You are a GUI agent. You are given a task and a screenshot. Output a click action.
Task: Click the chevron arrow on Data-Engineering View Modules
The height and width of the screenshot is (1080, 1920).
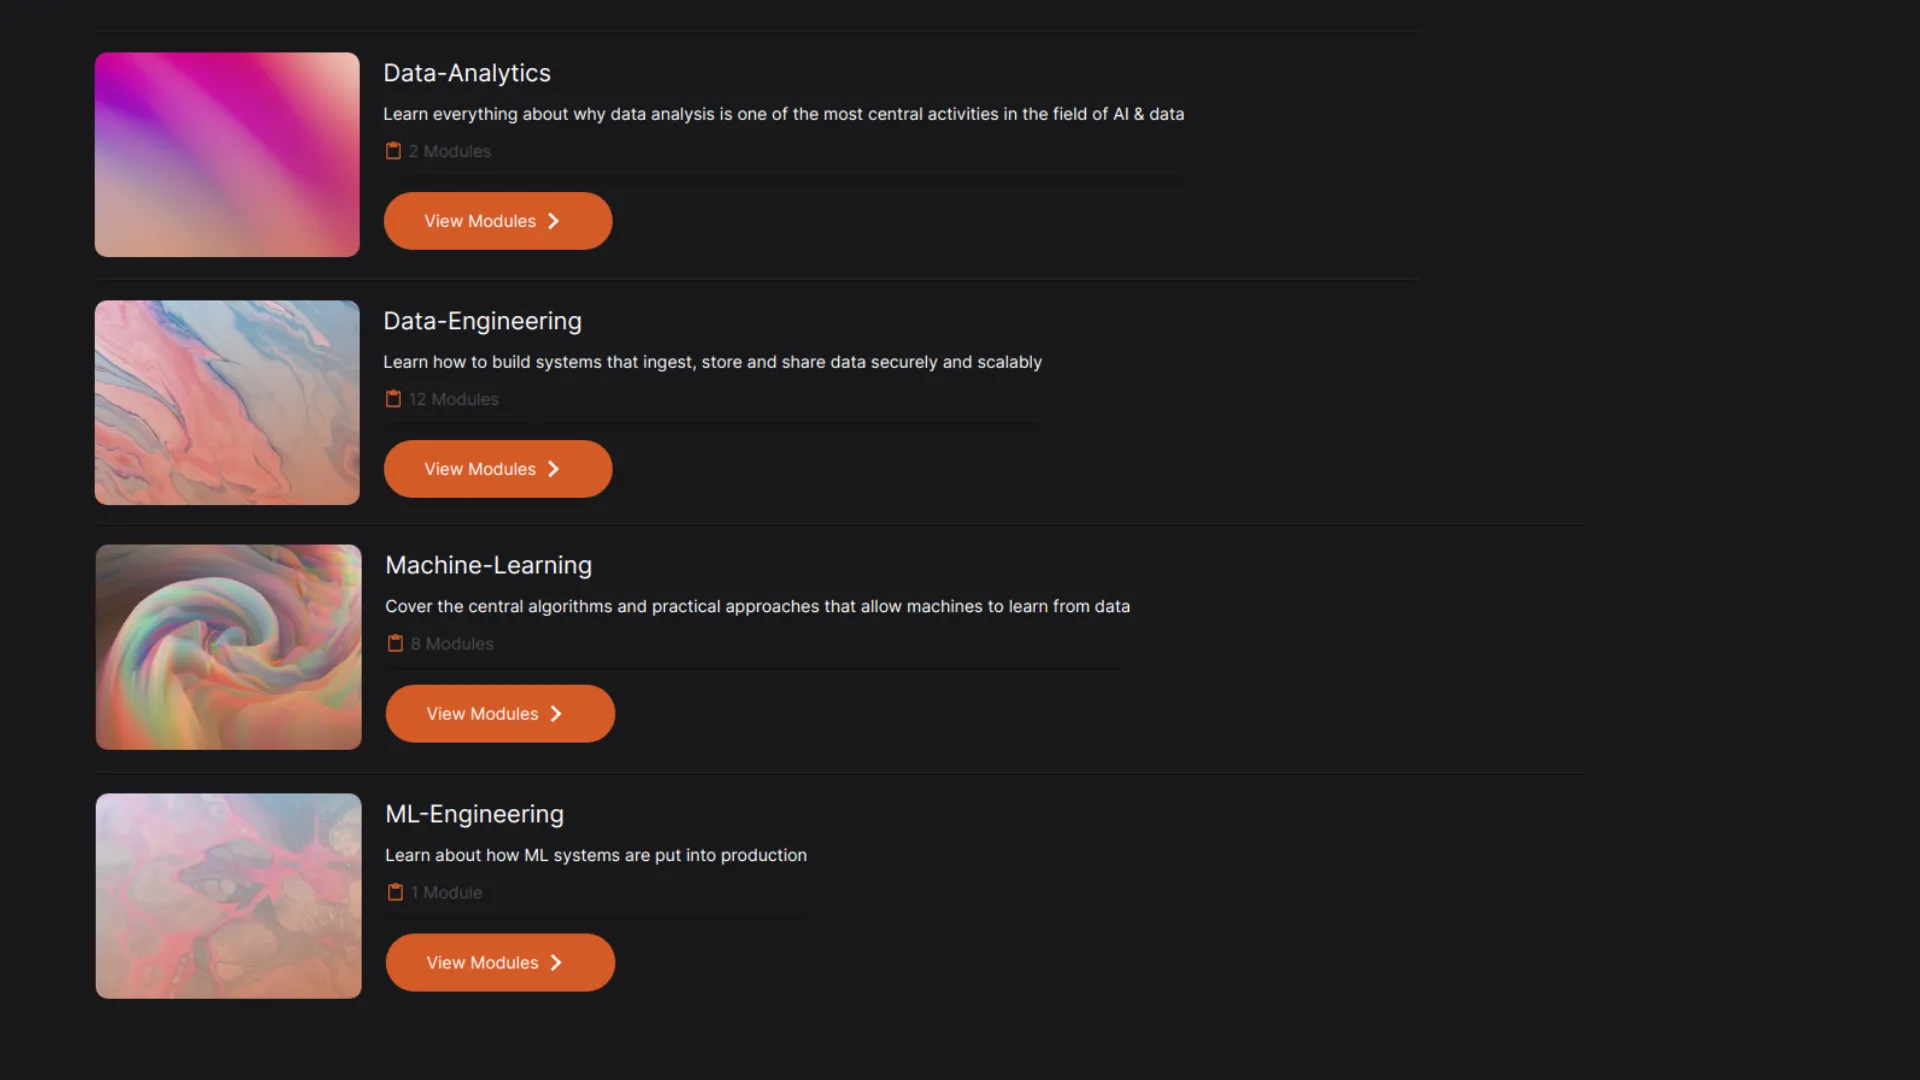coord(554,469)
